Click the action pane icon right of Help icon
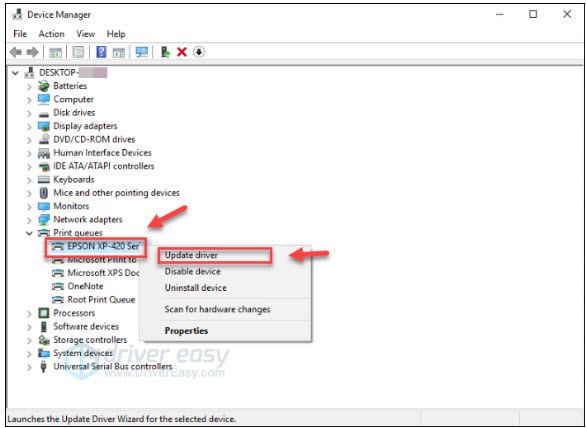Image resolution: width=586 pixels, height=428 pixels. pyautogui.click(x=118, y=52)
